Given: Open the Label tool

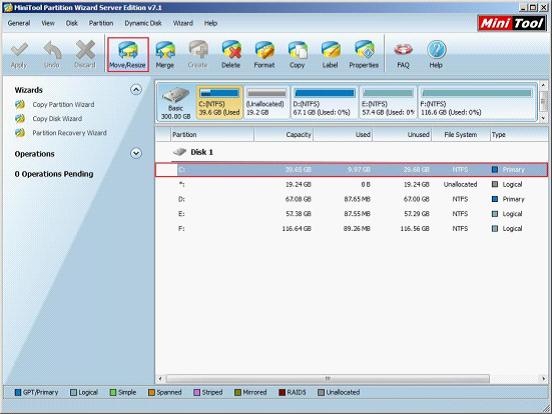Looking at the screenshot, I should [x=330, y=55].
